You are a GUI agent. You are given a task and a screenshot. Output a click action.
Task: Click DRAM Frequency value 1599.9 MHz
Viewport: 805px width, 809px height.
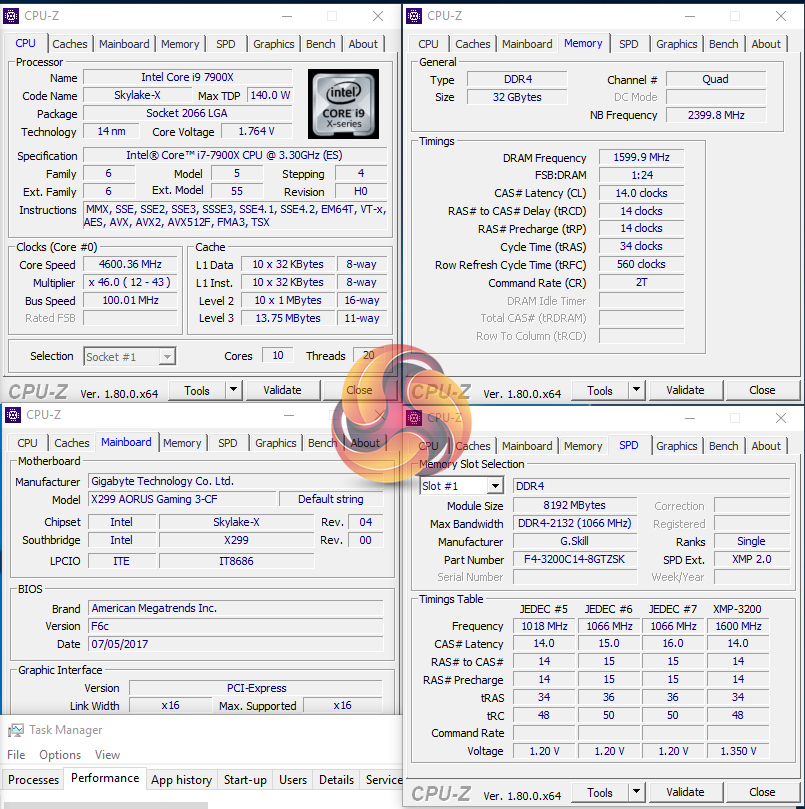click(641, 157)
